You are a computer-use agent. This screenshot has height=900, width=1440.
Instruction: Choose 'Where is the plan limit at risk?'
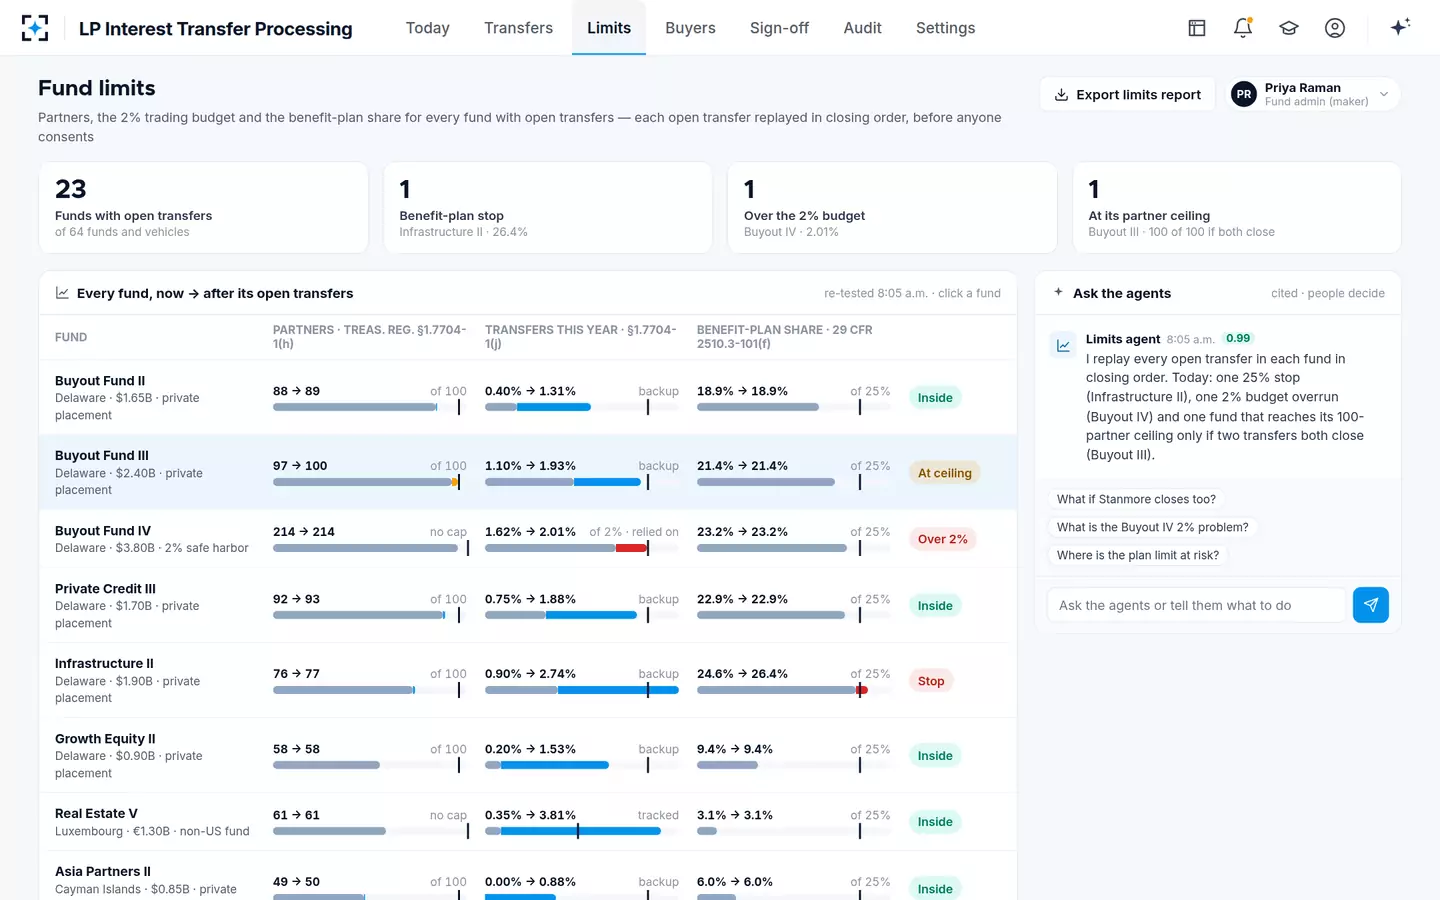pyautogui.click(x=1138, y=555)
